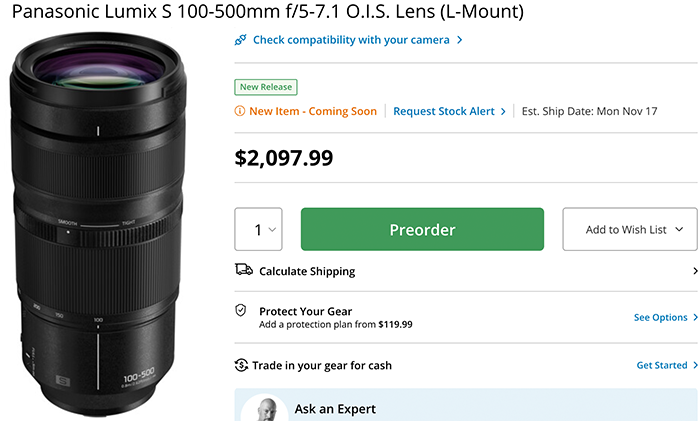Click the orange info icon beside New Item
This screenshot has height=421, width=700.
240,111
